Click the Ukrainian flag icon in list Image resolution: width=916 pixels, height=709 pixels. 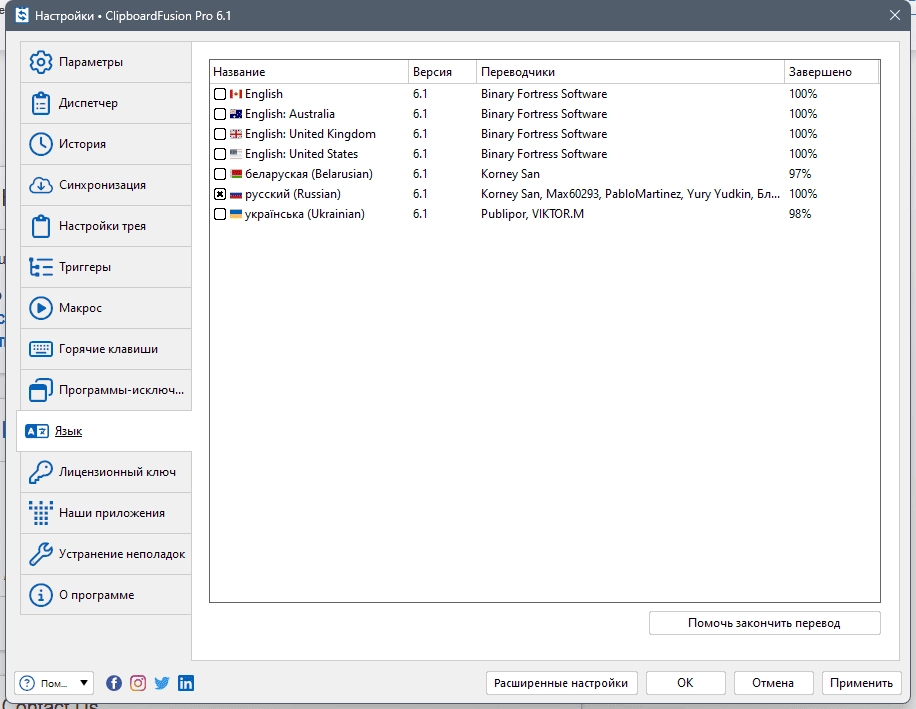235,214
